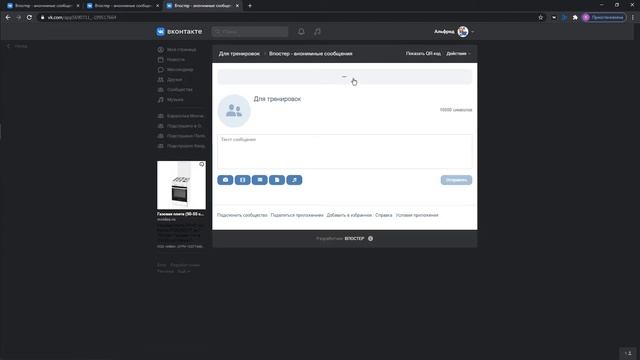640x360 pixels.
Task: Open the browser extensions puzzle icon
Action: click(575, 18)
